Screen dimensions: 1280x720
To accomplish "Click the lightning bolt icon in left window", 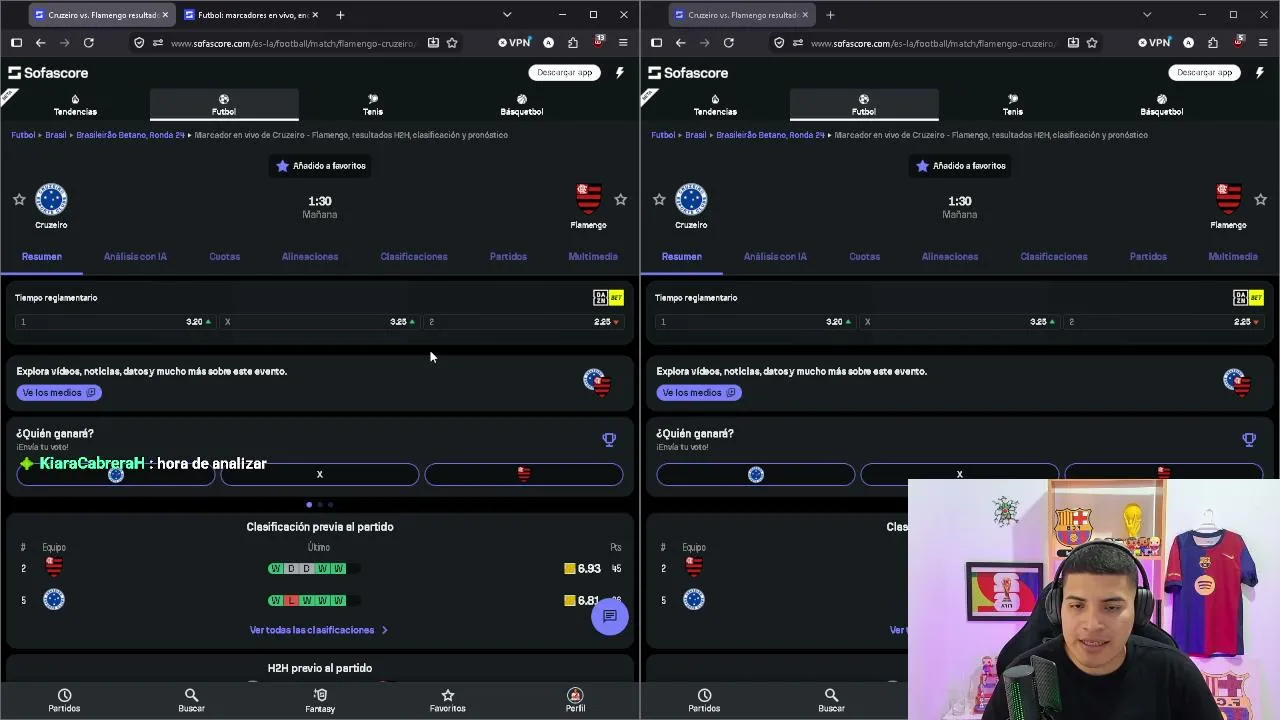I will (620, 73).
